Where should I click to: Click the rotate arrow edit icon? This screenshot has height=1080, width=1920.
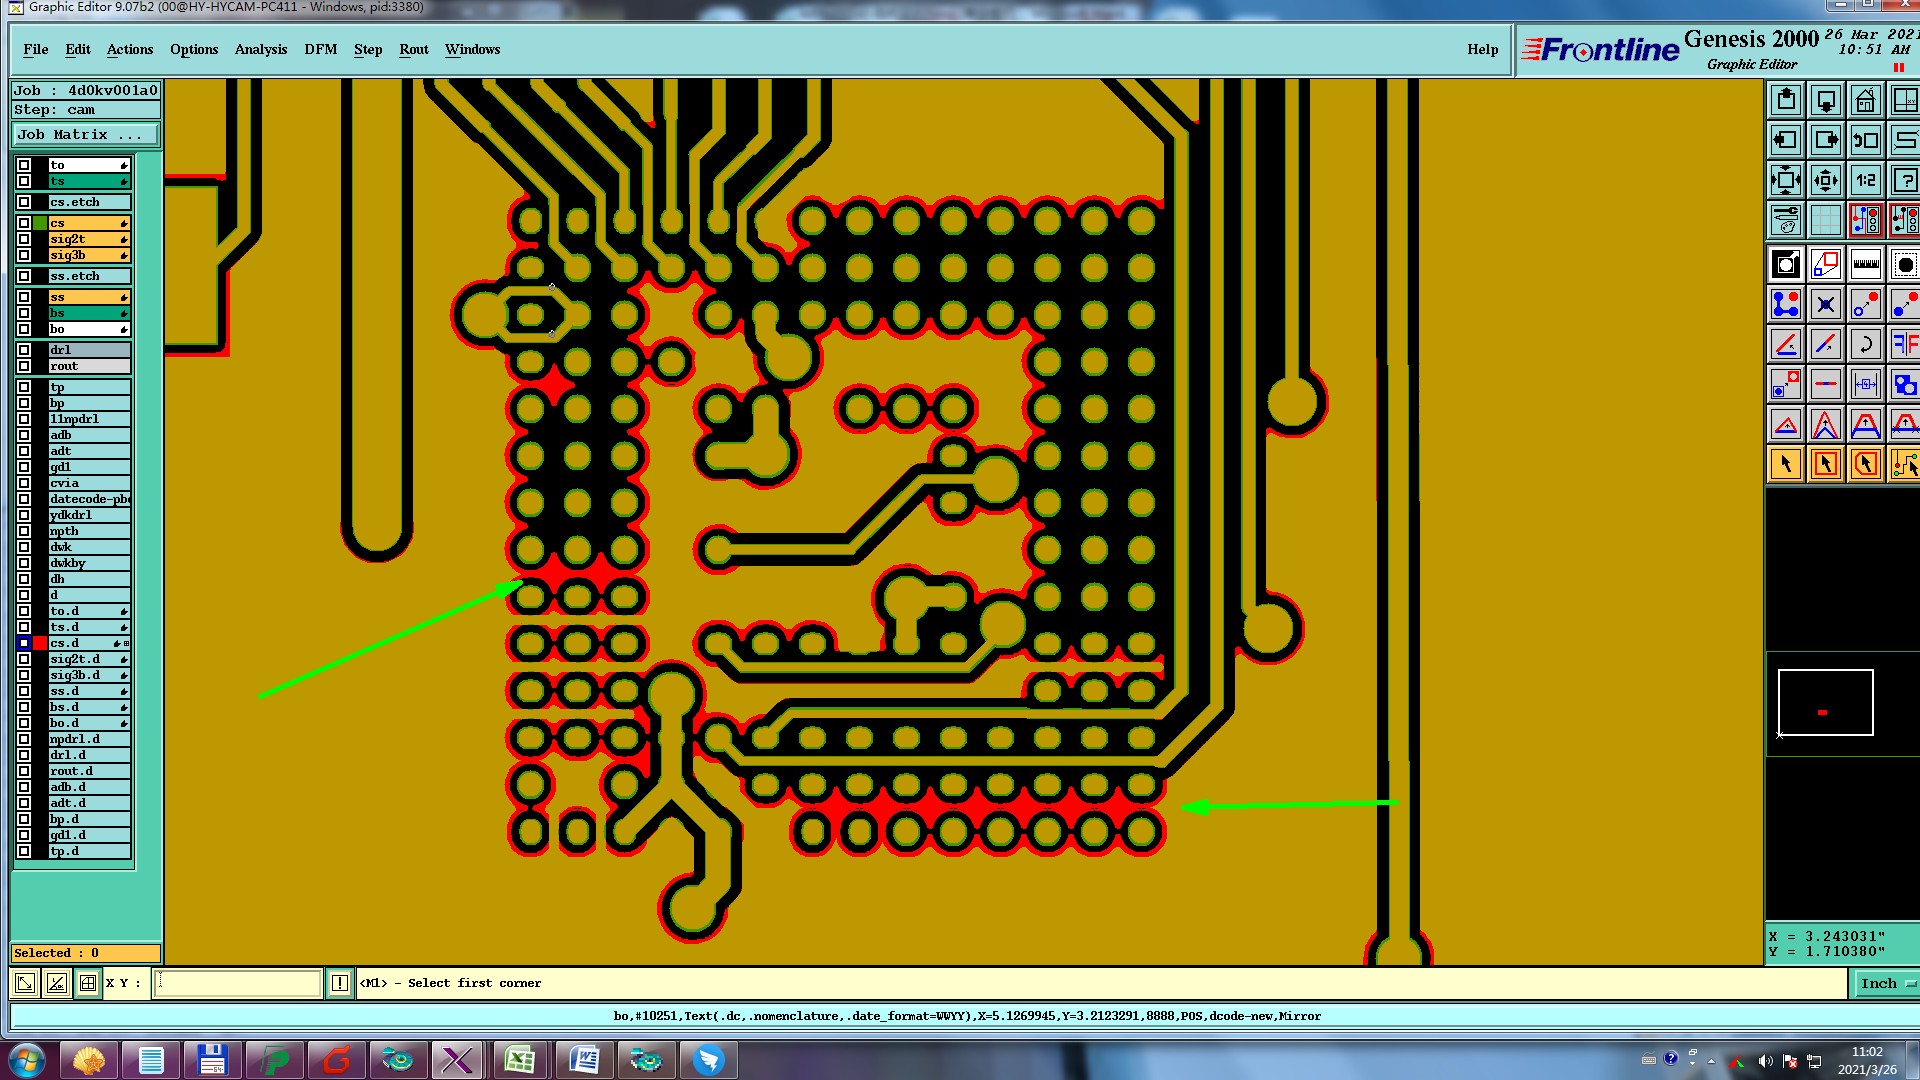(x=1865, y=345)
